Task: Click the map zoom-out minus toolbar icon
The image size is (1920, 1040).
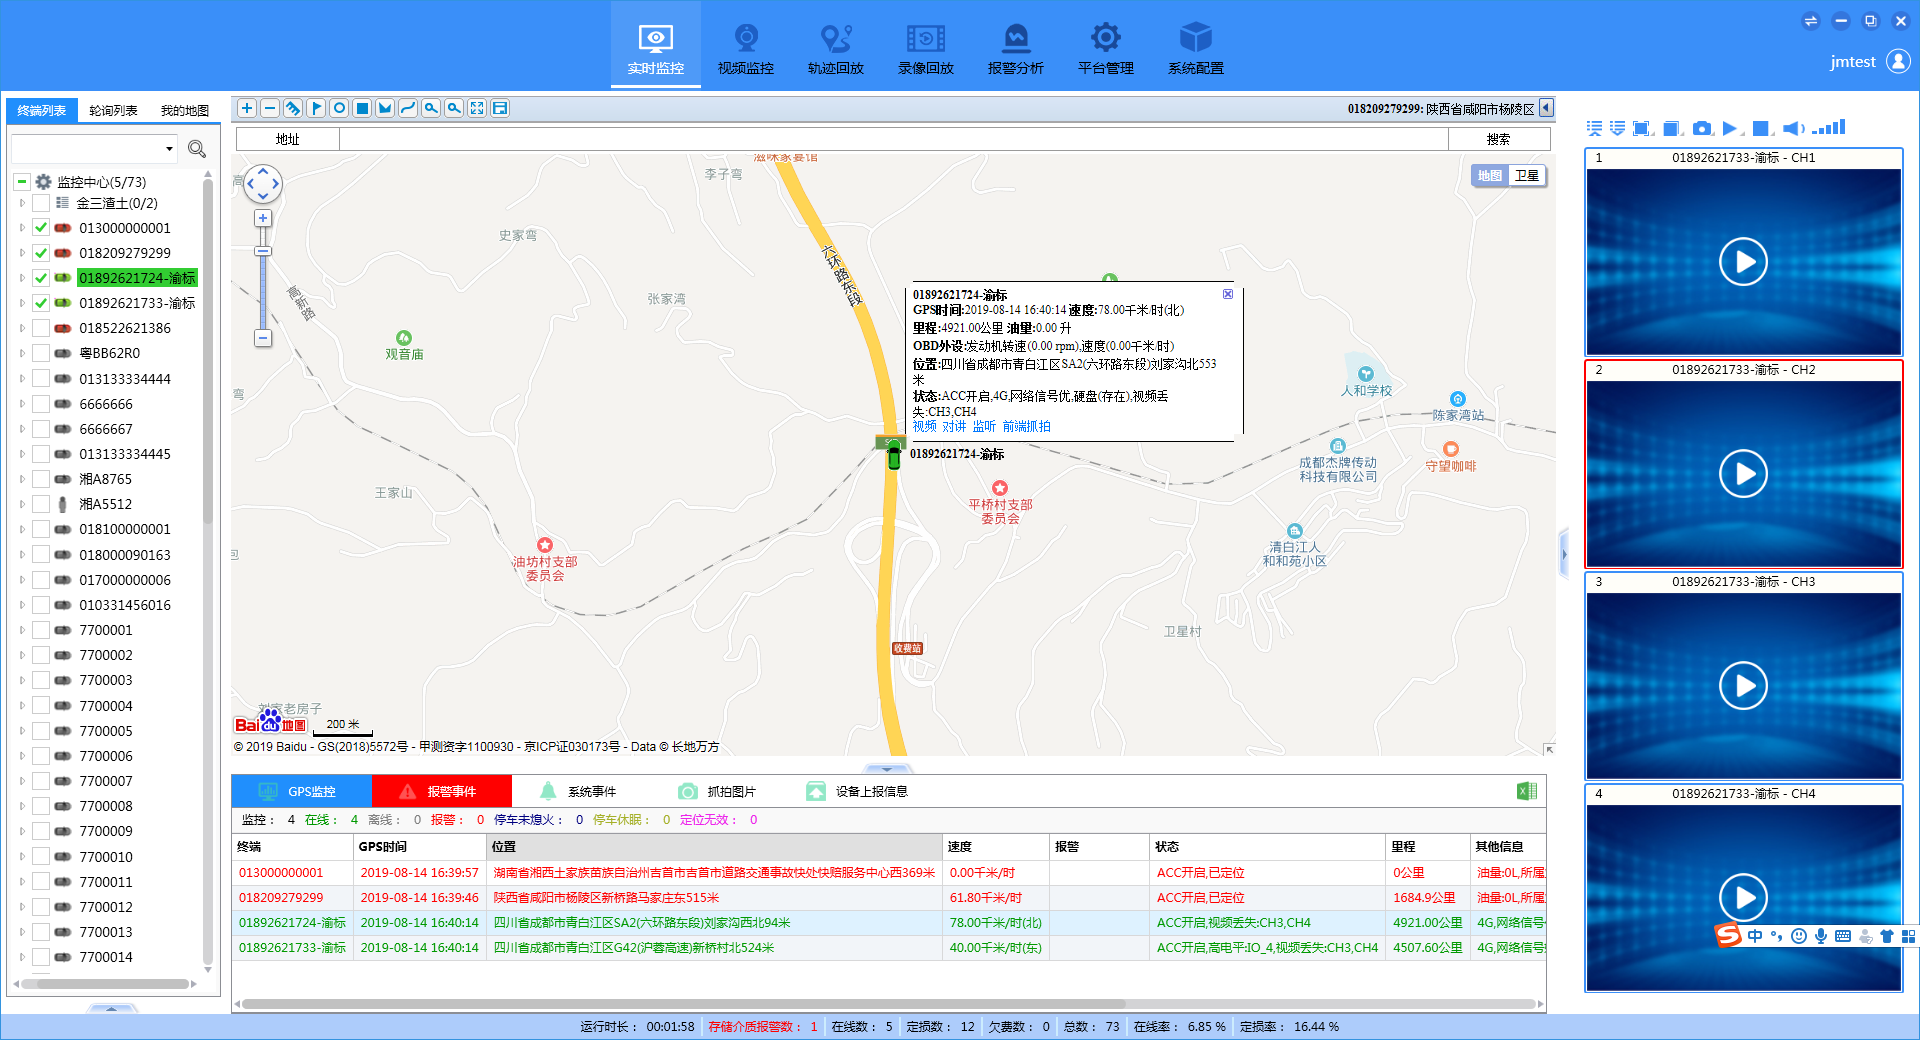Action: pyautogui.click(x=270, y=108)
